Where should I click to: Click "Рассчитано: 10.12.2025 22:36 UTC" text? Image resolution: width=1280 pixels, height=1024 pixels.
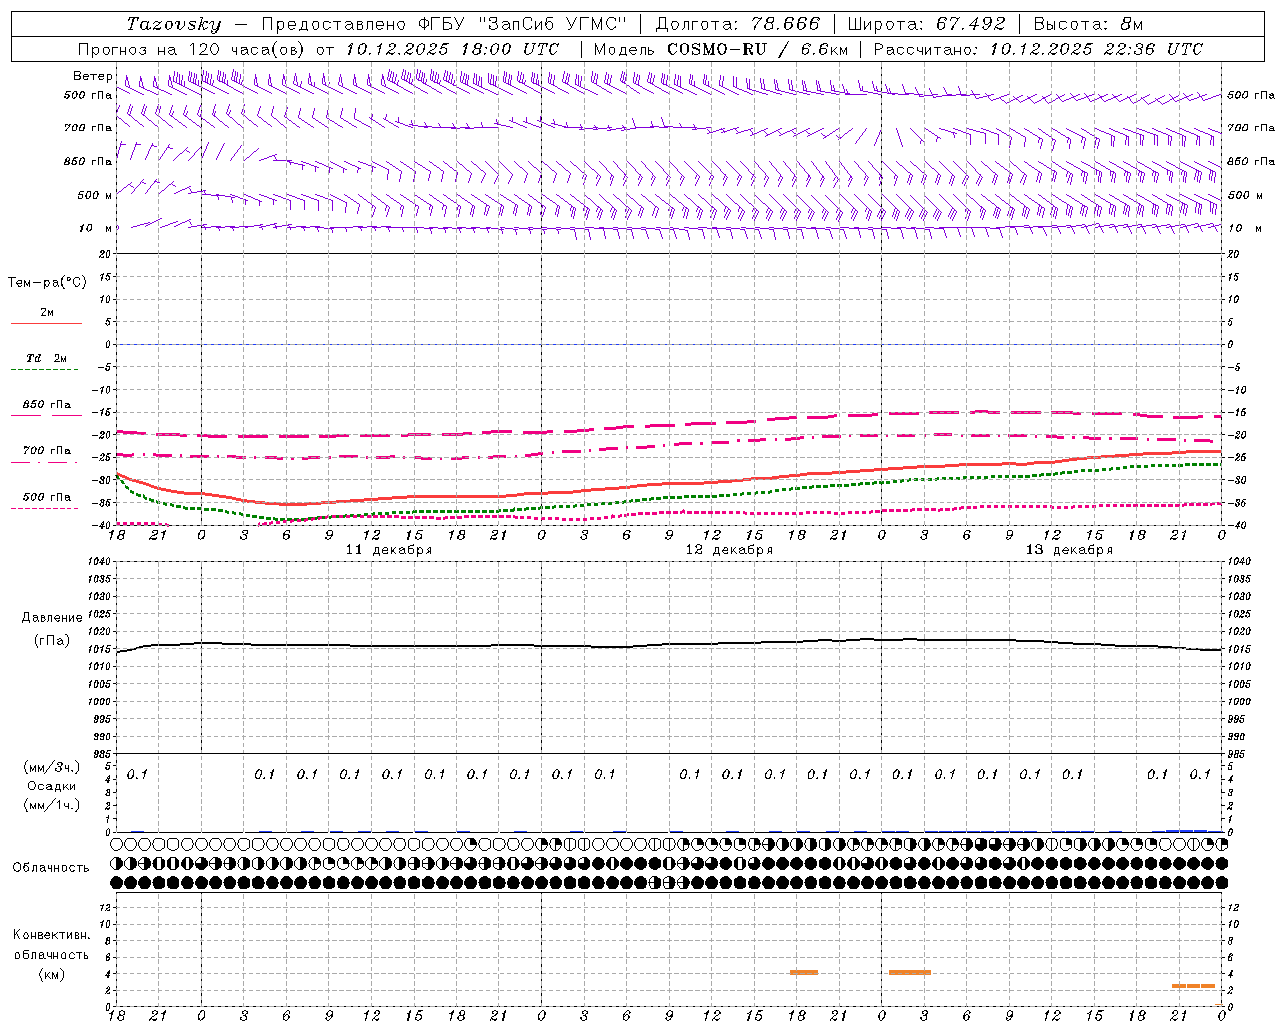(x=1038, y=49)
